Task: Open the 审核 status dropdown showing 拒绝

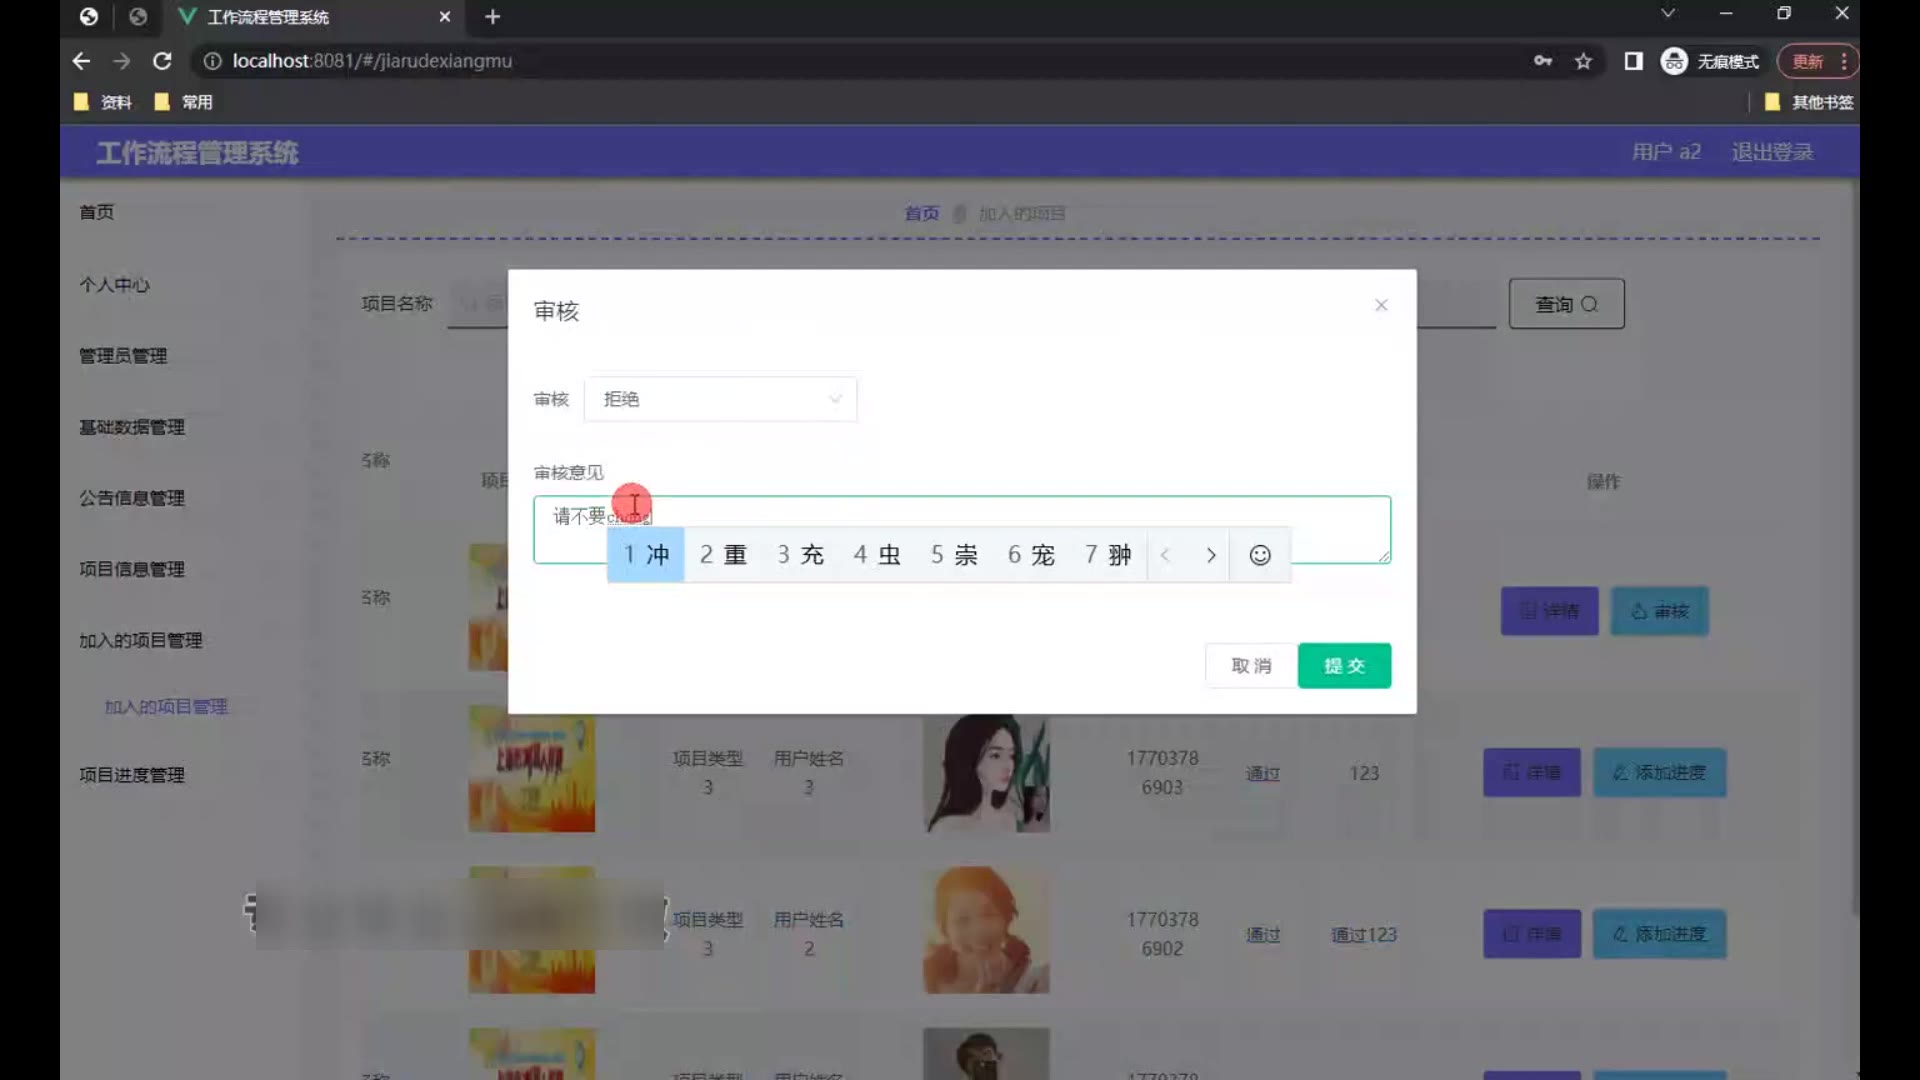Action: [720, 399]
